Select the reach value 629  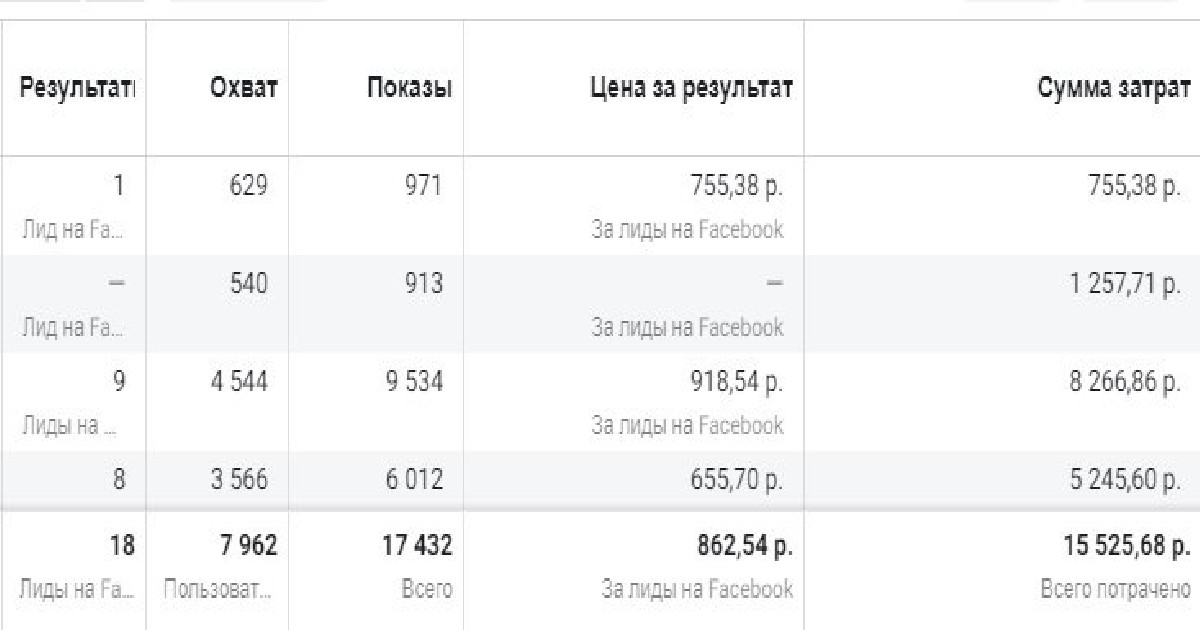tap(247, 185)
